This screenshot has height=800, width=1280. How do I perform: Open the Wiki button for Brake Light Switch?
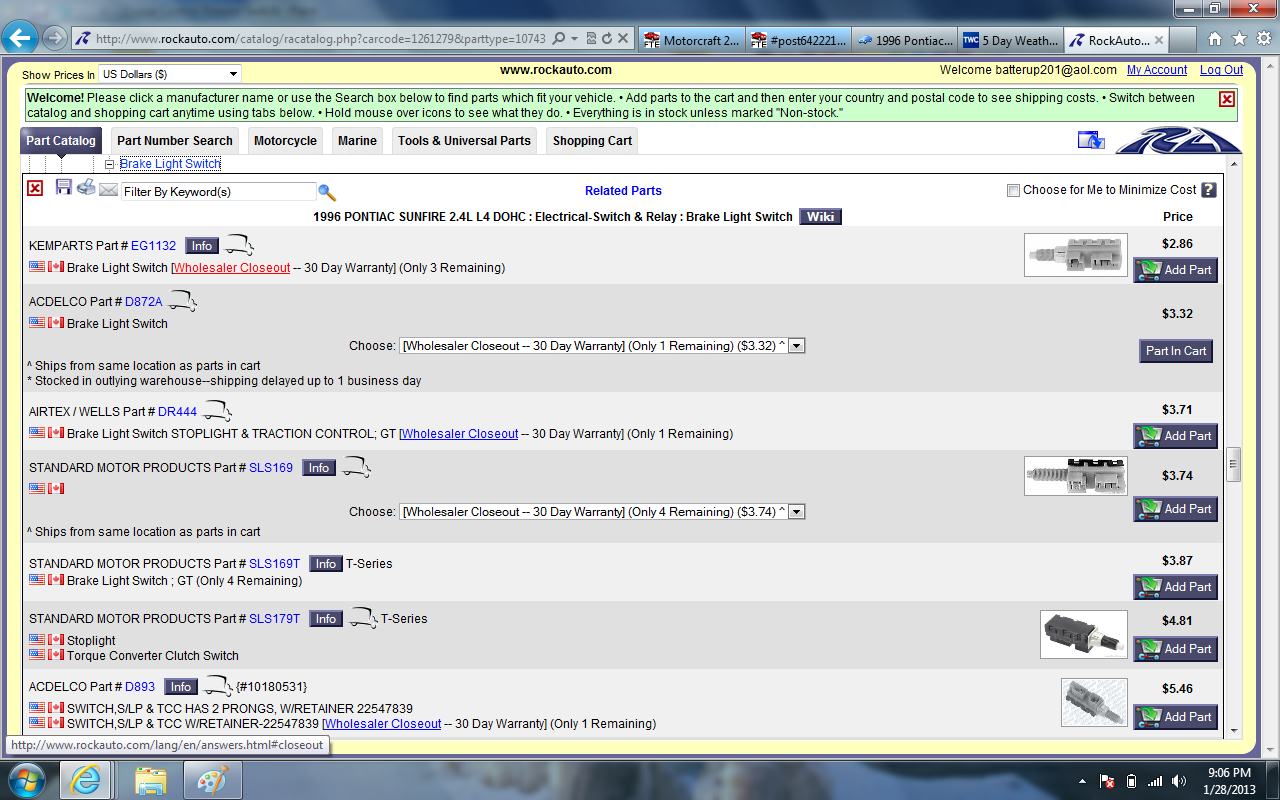(x=820, y=217)
